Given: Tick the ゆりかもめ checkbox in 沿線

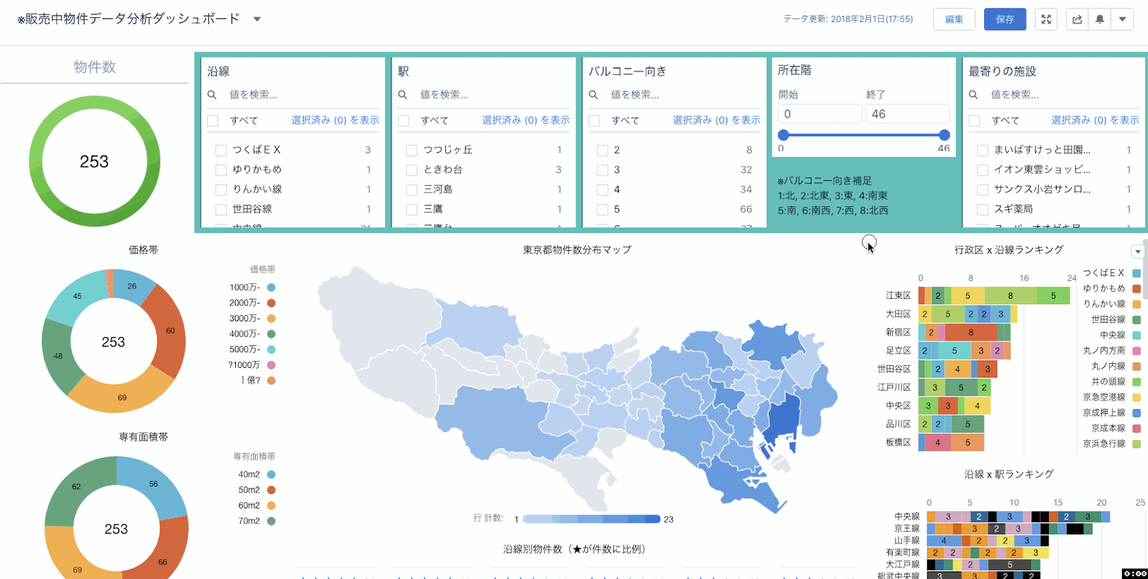Looking at the screenshot, I should [221, 170].
